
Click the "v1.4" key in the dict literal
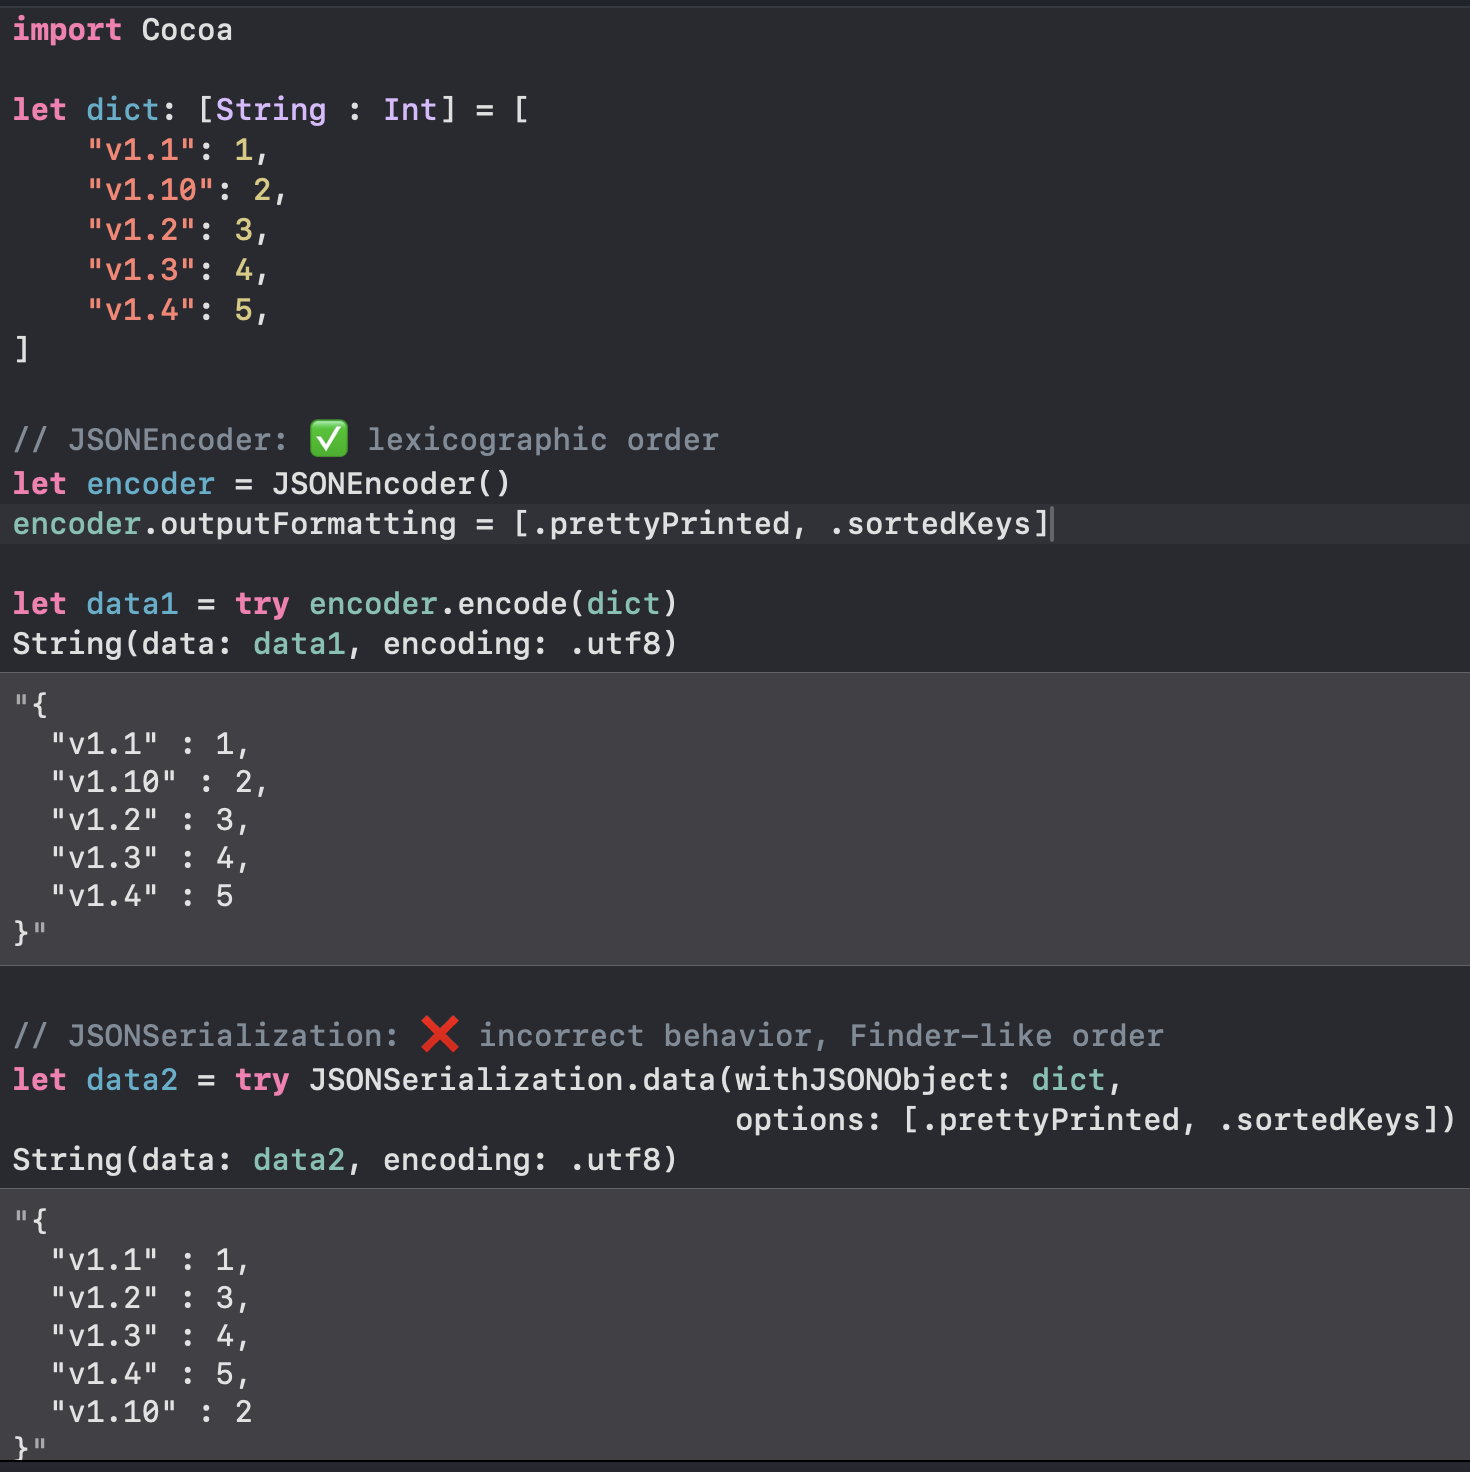coord(141,310)
